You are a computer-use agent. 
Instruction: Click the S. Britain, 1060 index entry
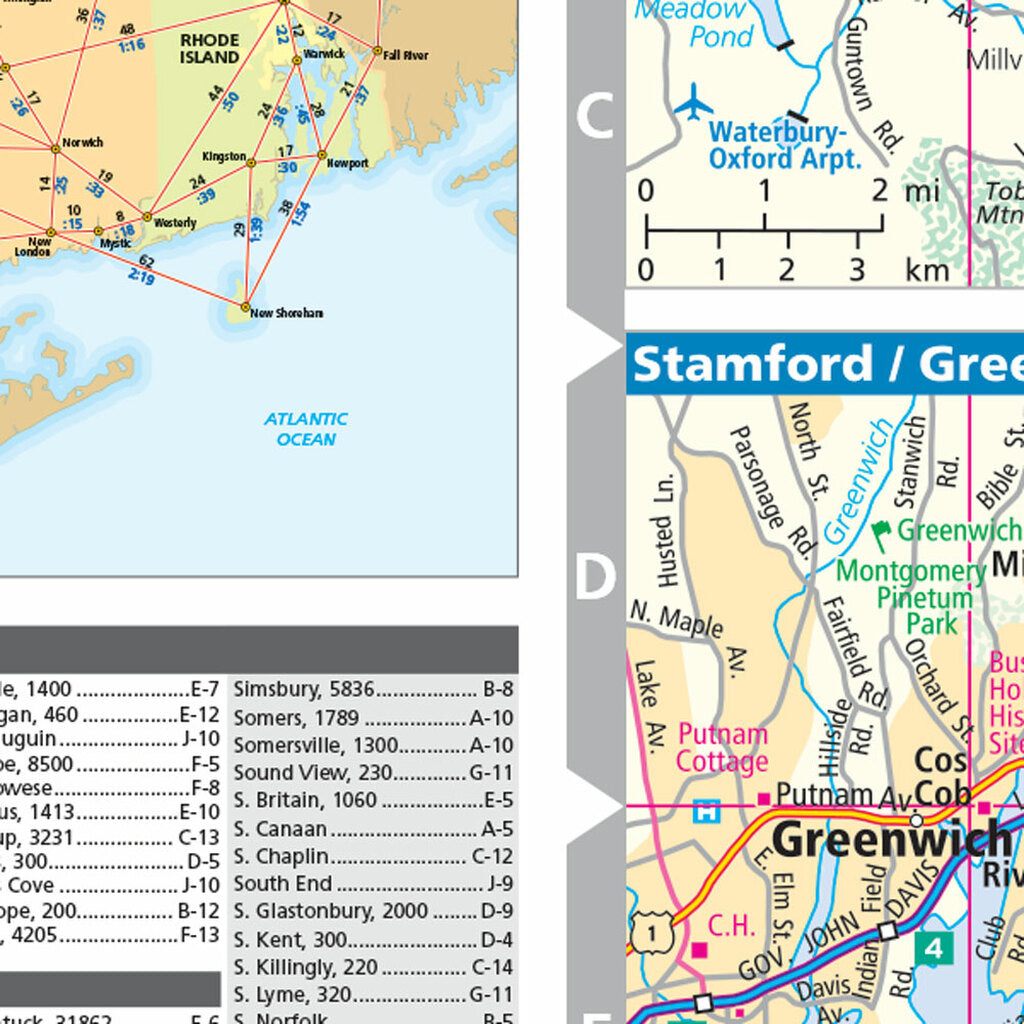tap(373, 800)
